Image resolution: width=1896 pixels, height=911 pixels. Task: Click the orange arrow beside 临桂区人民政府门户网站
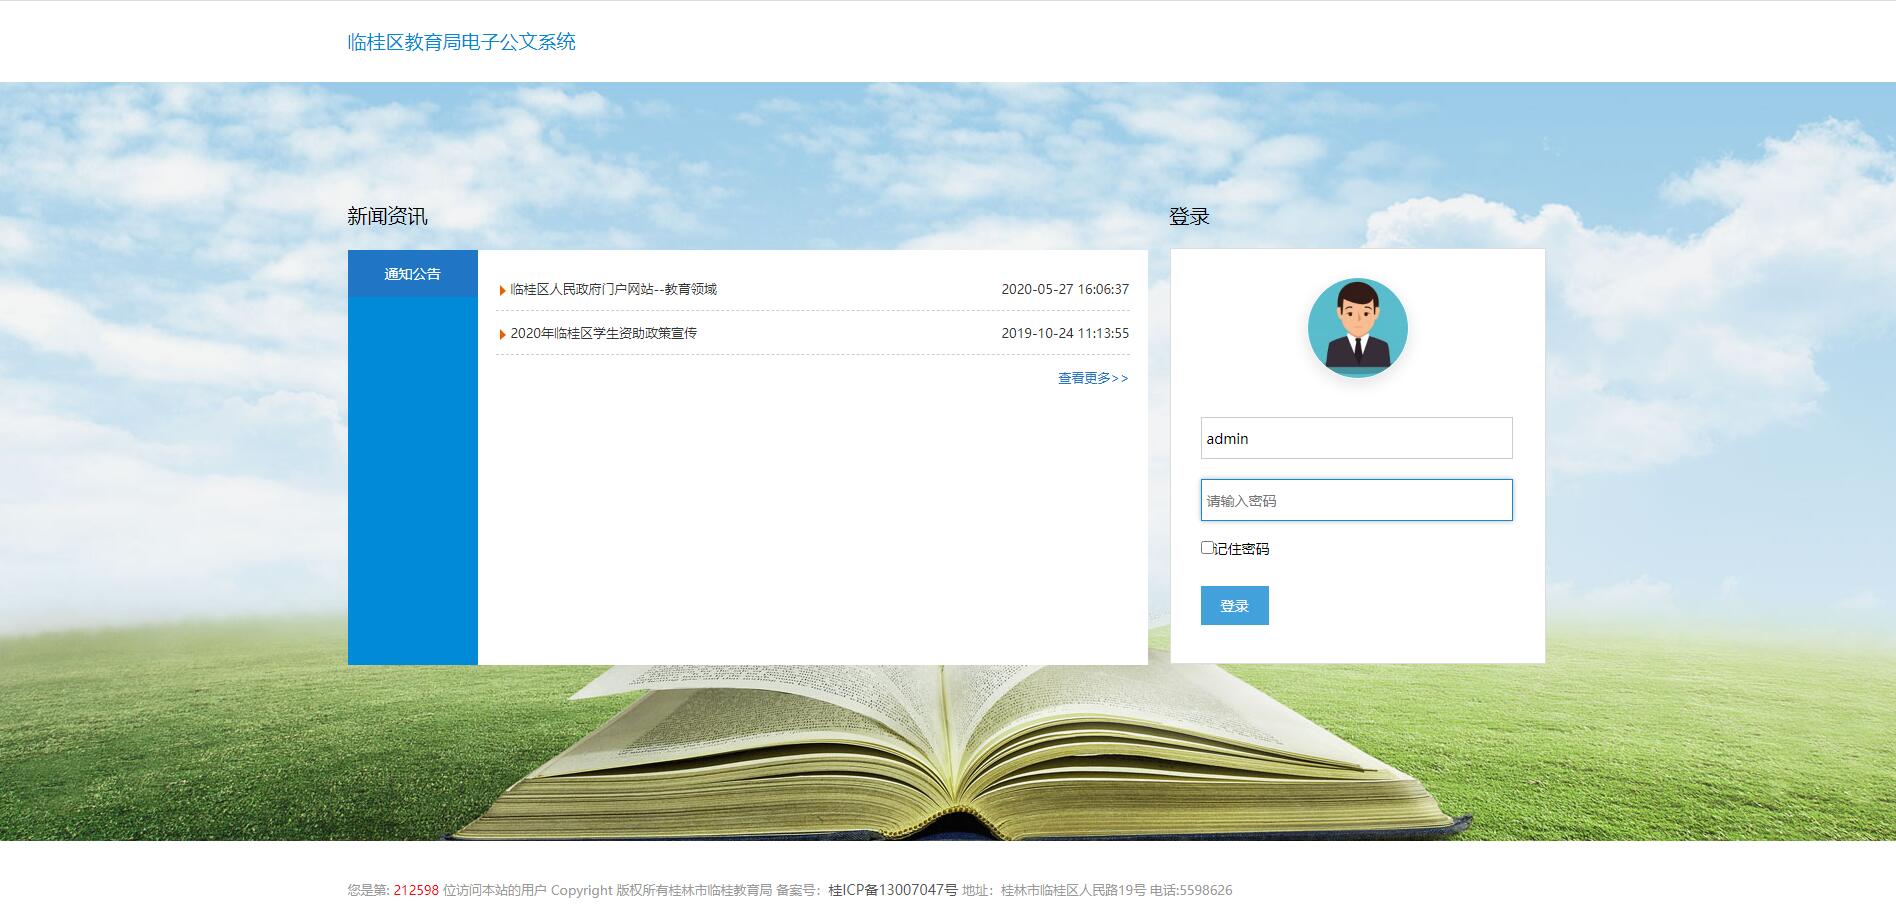(x=502, y=290)
